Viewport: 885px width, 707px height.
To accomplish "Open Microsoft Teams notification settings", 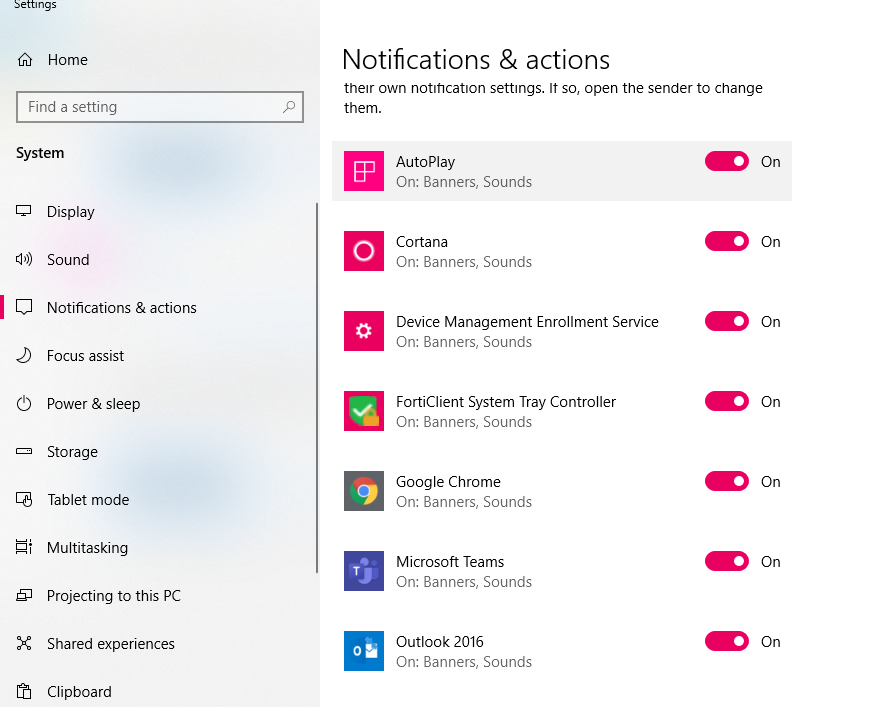I will point(562,571).
